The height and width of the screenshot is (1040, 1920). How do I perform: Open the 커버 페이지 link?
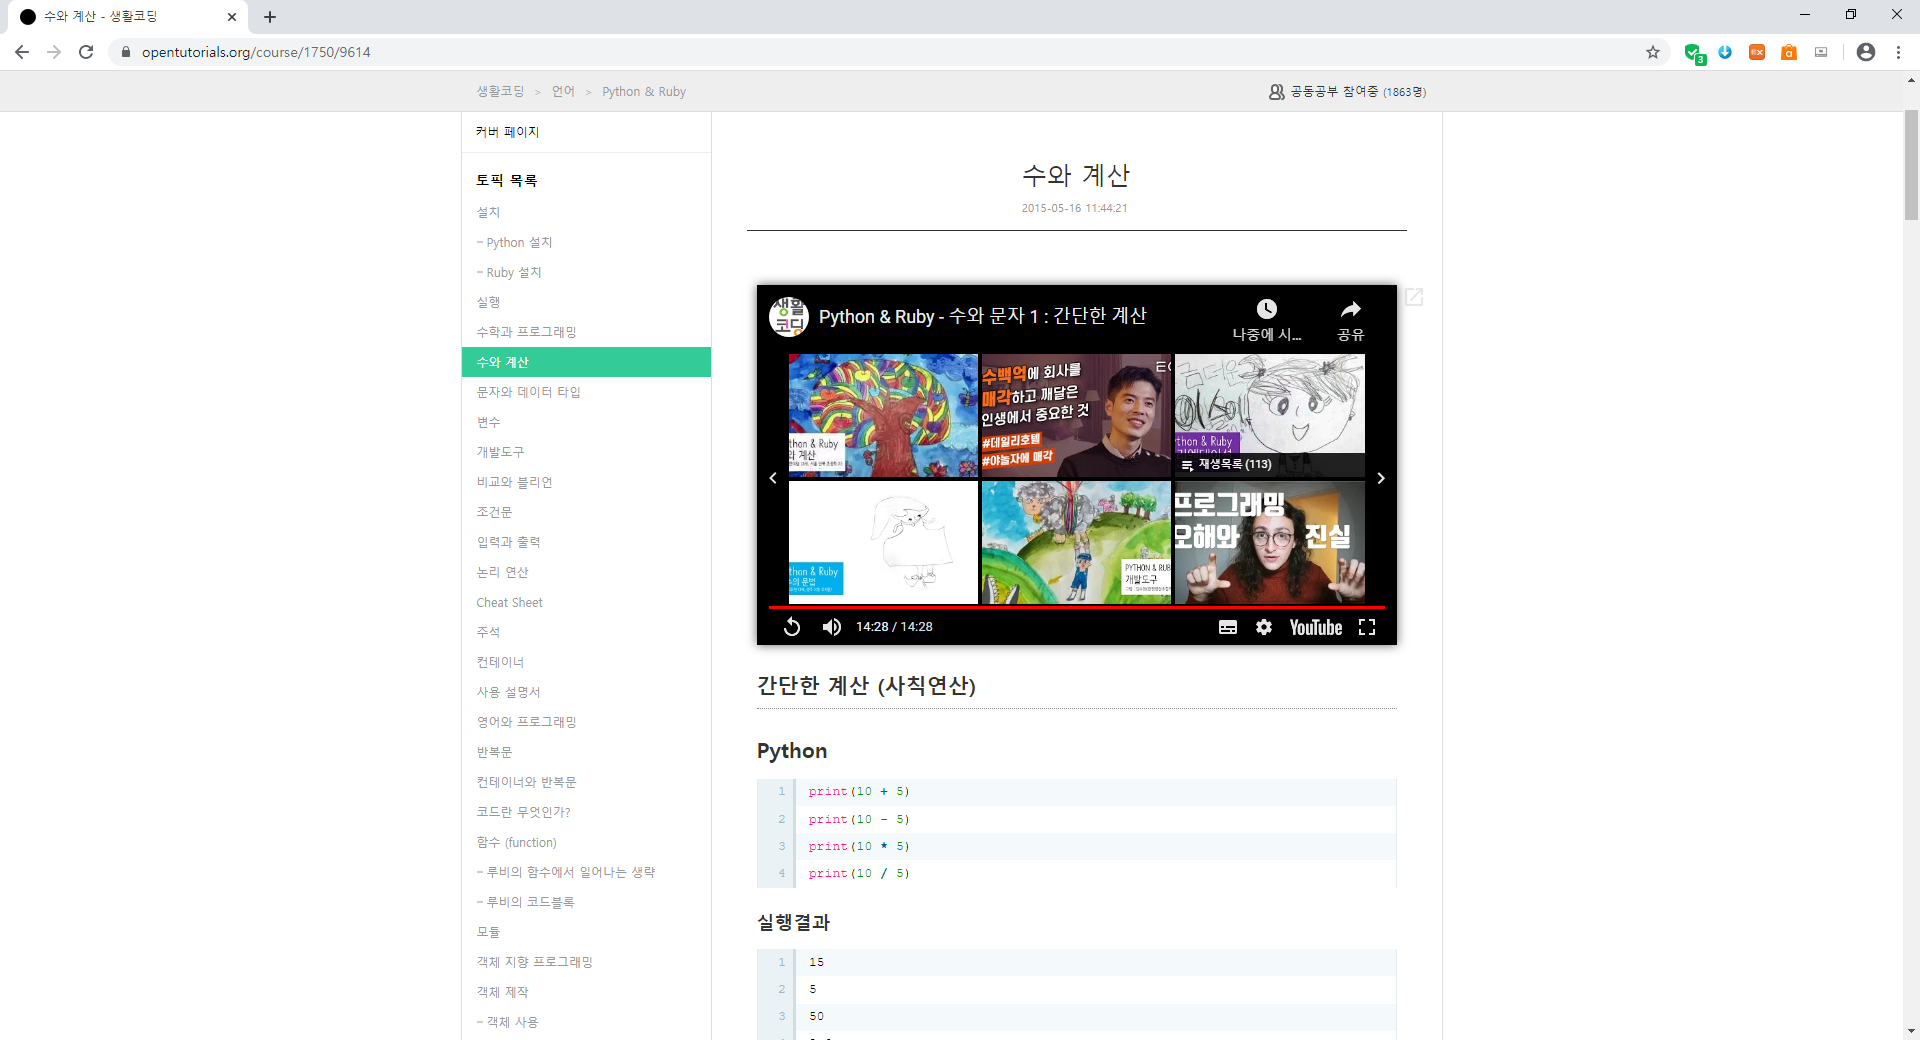[507, 132]
